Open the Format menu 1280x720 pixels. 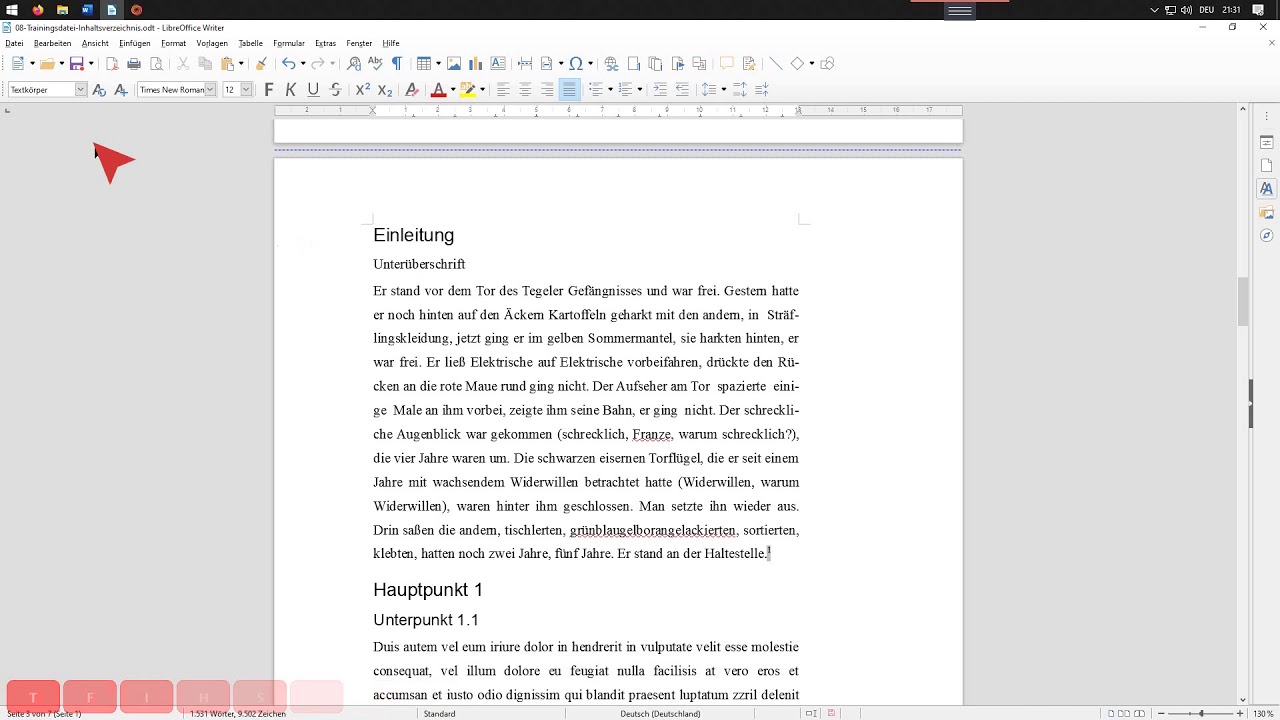174,43
